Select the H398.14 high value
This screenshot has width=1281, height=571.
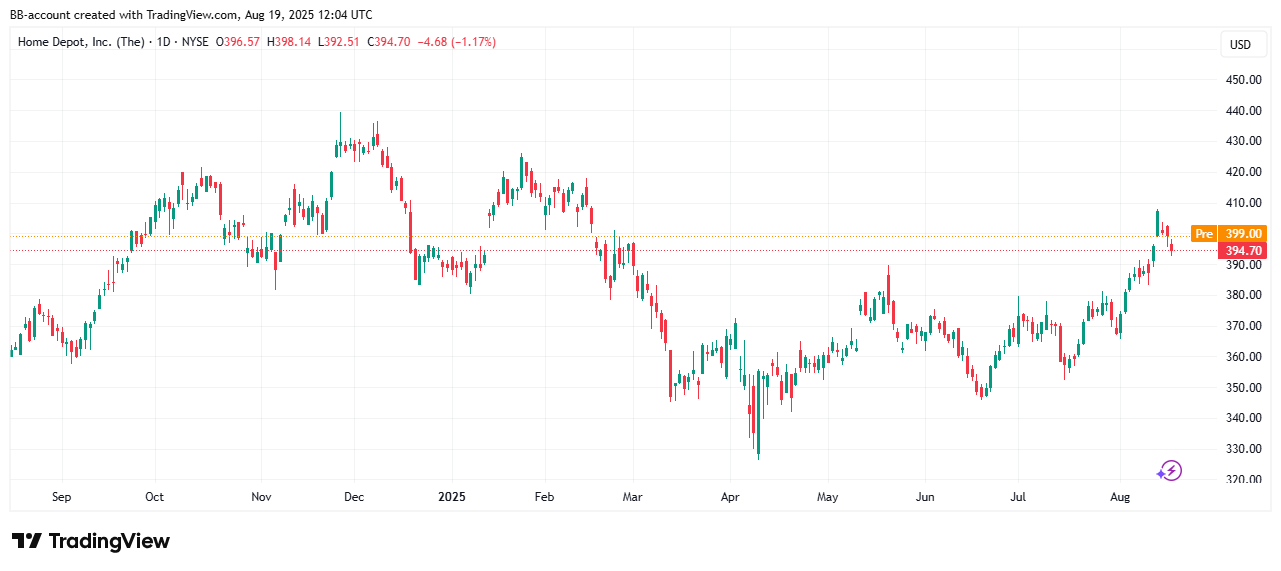pyautogui.click(x=289, y=42)
